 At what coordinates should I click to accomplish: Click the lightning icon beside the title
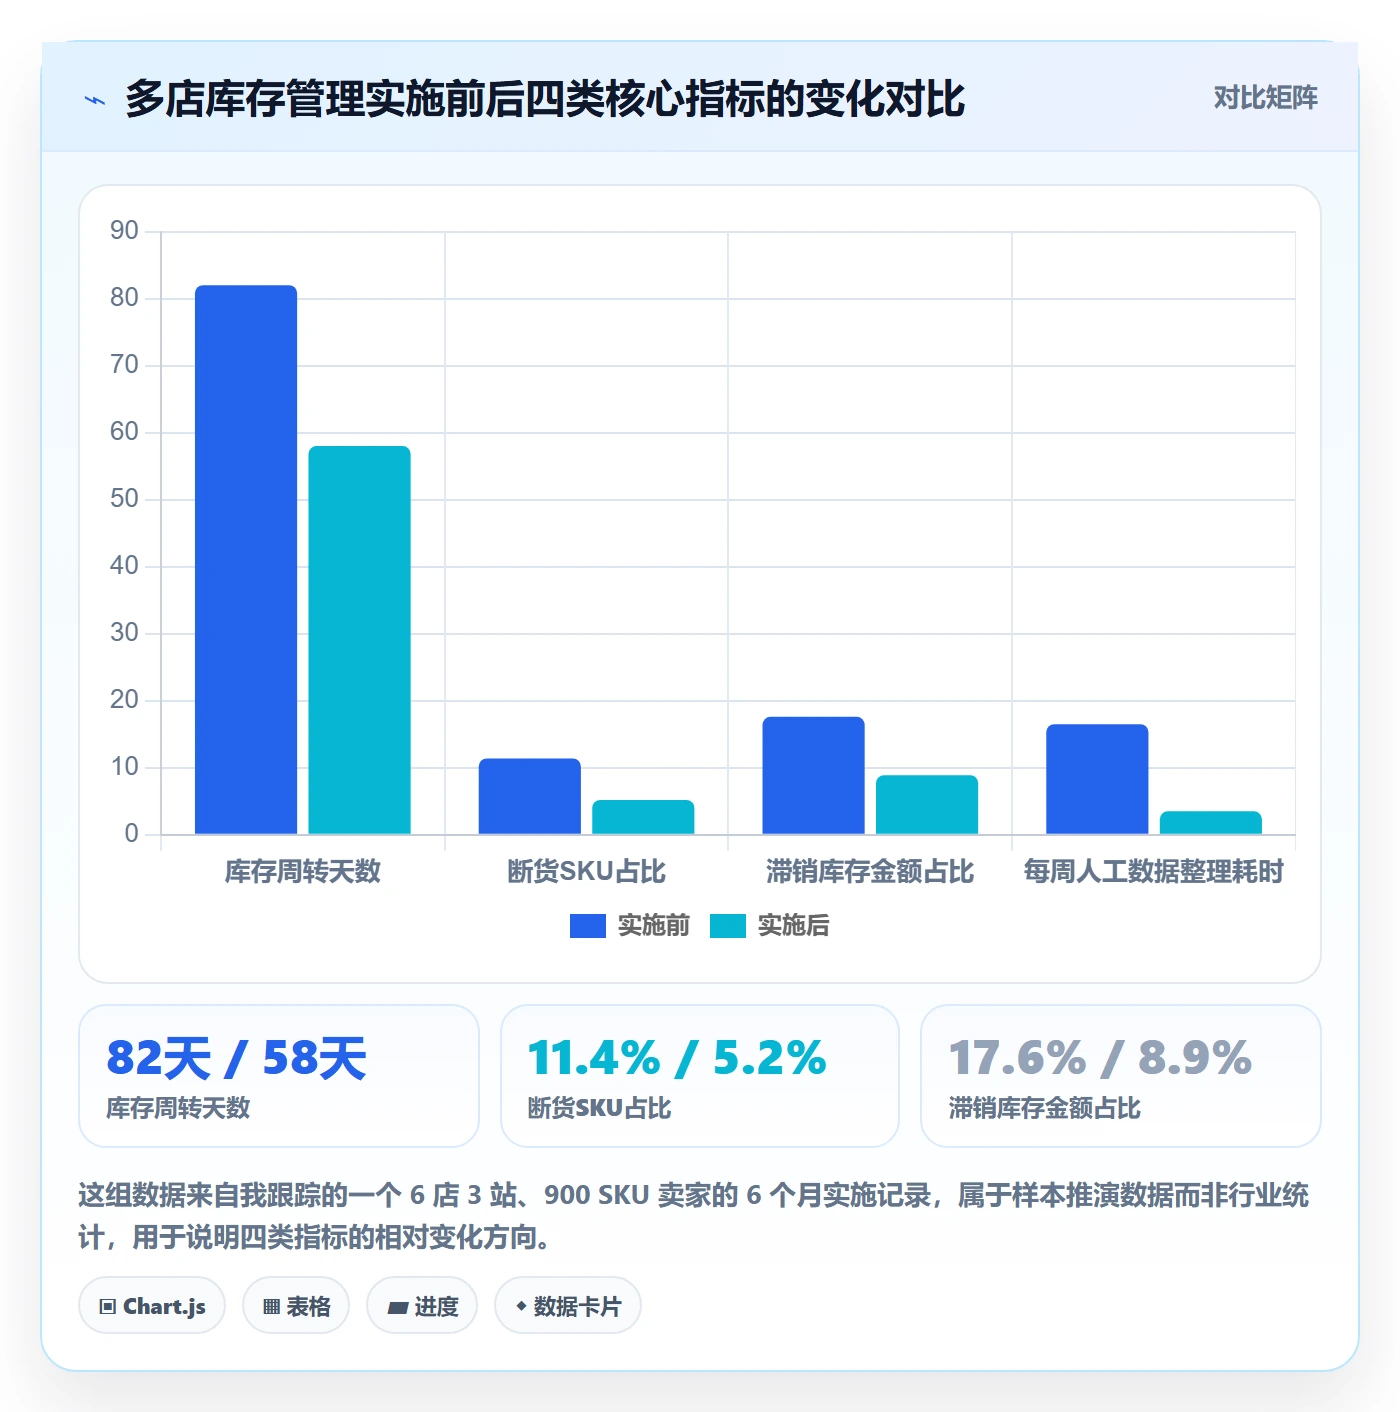[95, 100]
